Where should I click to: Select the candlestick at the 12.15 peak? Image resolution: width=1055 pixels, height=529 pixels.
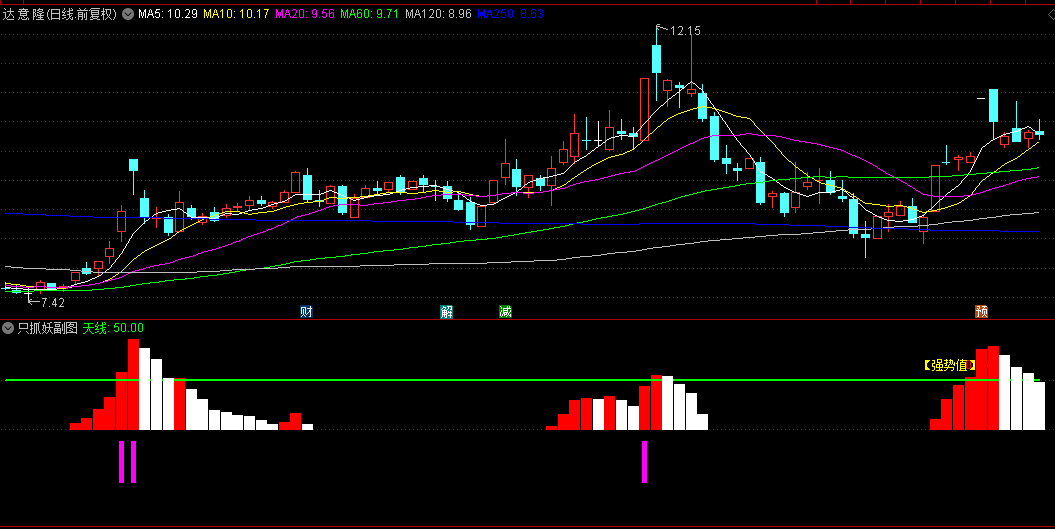[x=657, y=59]
